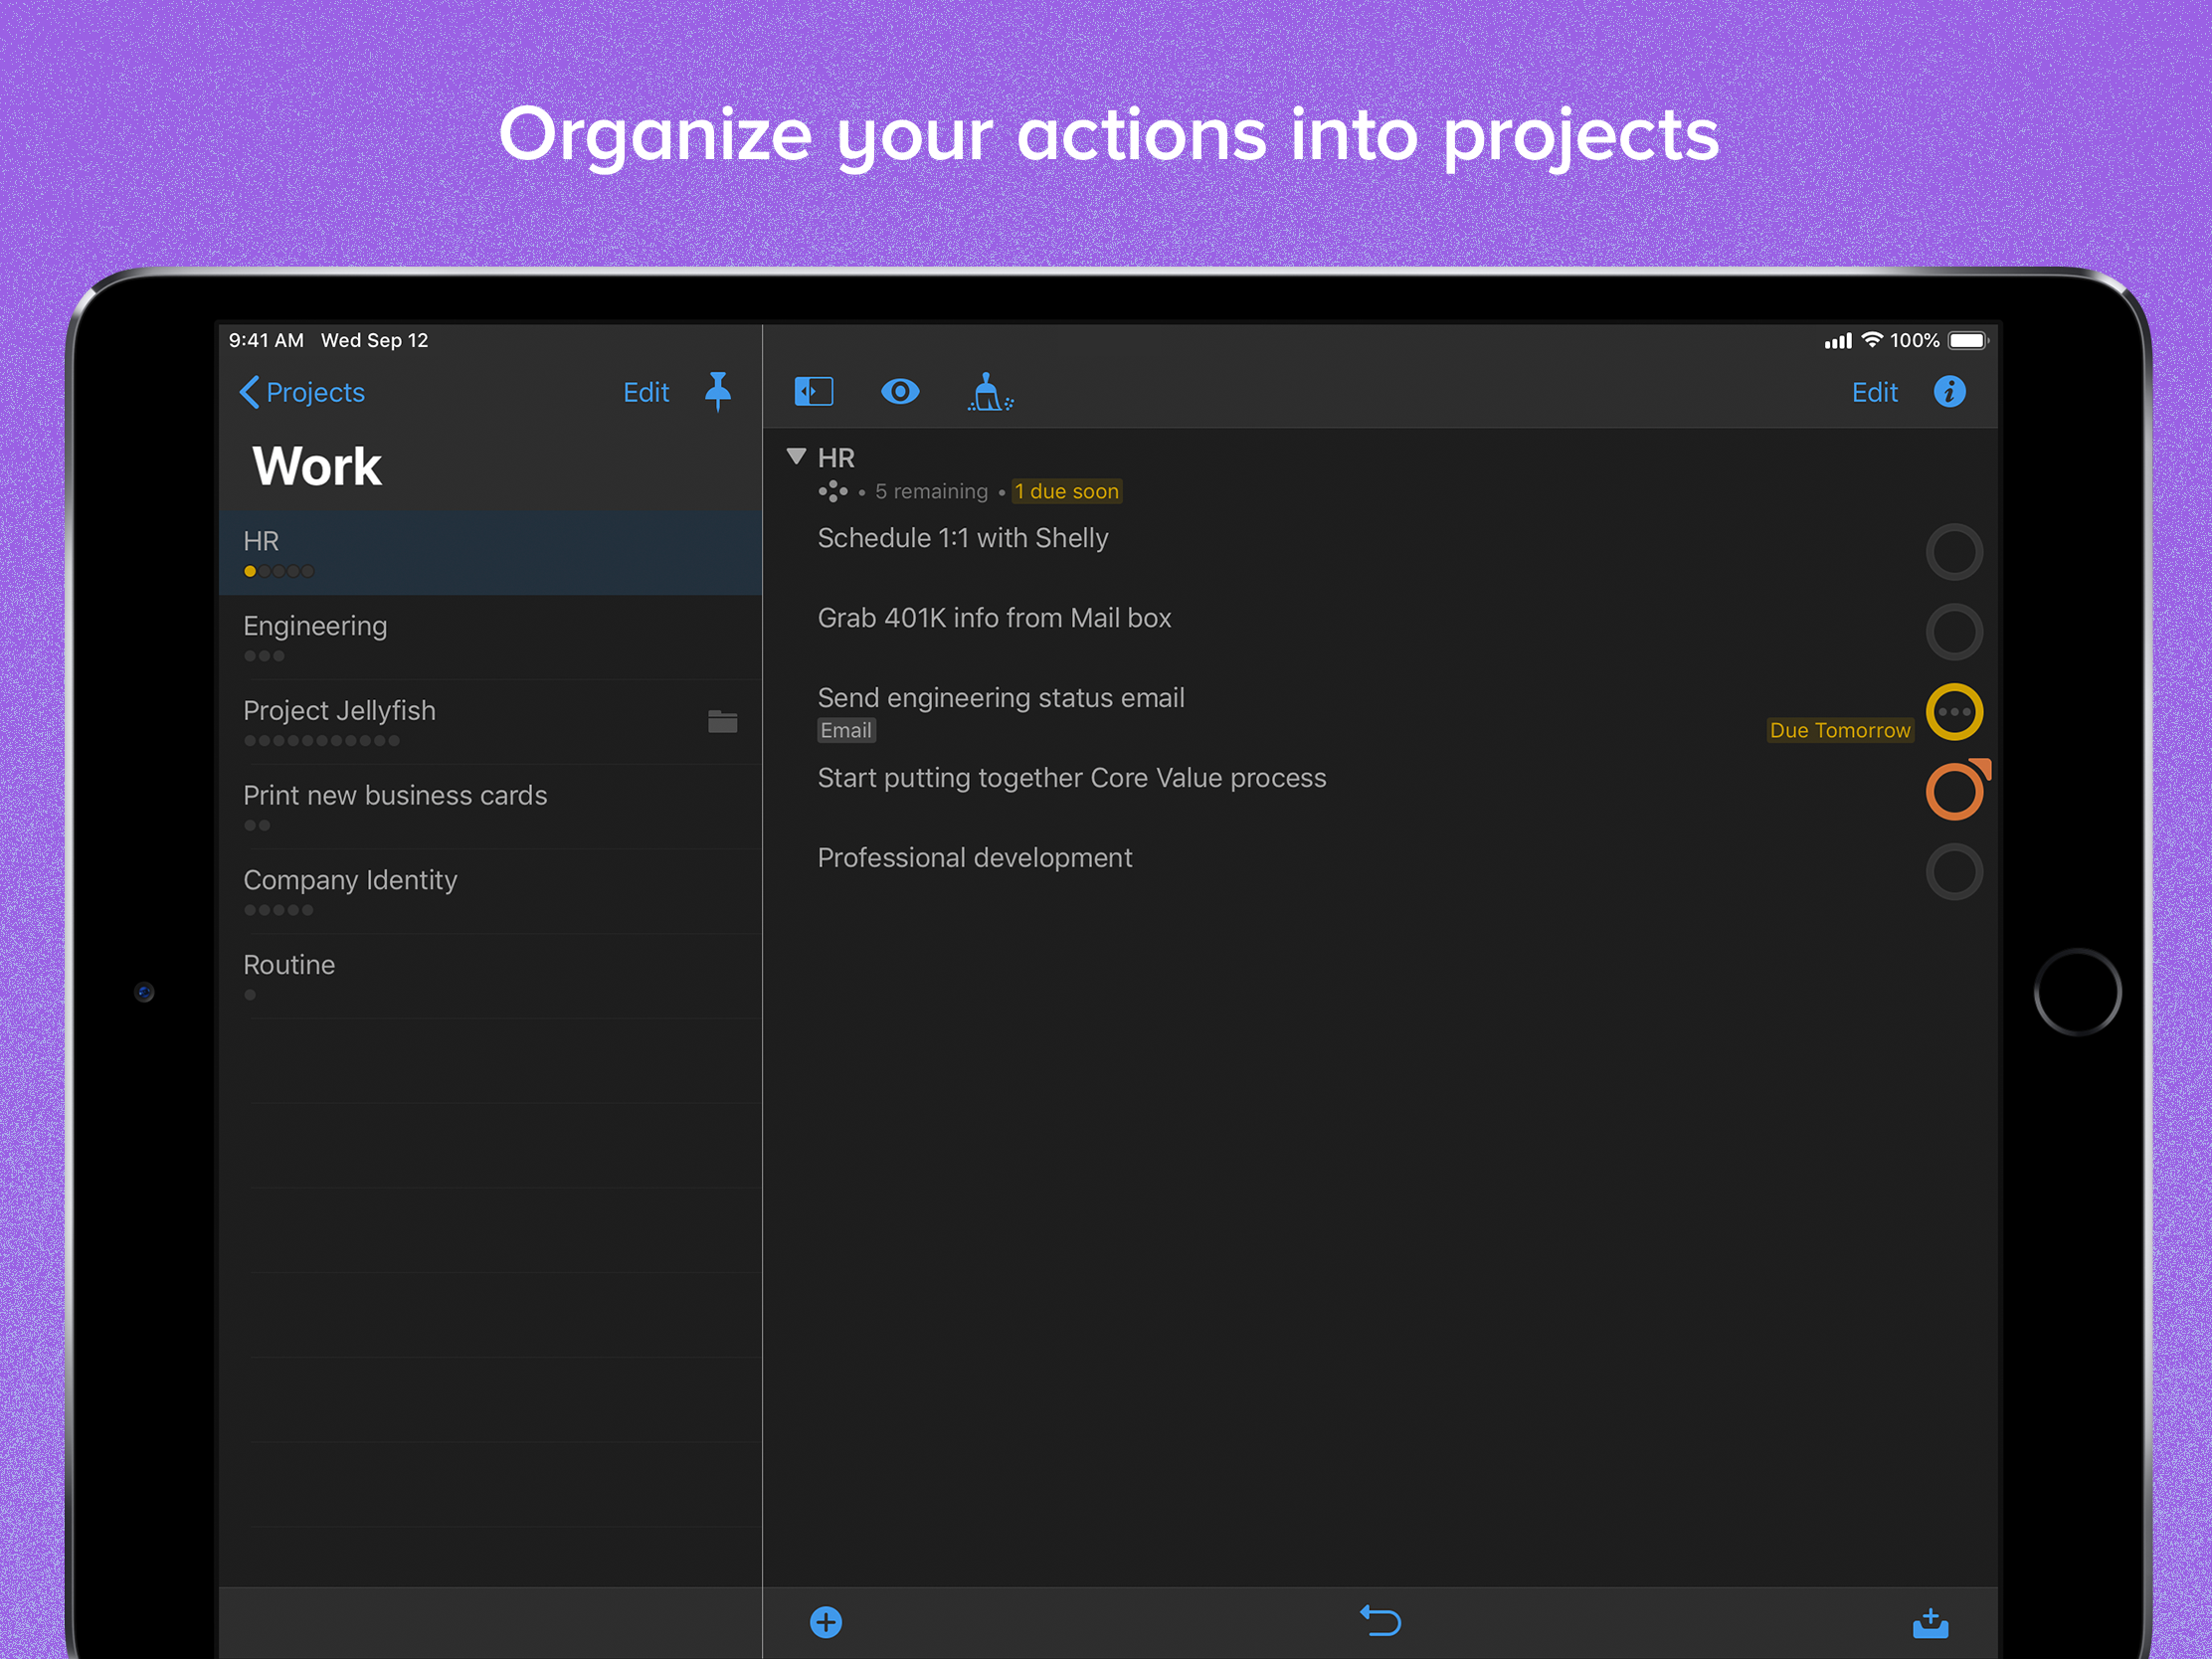Tap Edit in the sidebar header
This screenshot has height=1659, width=2212.
tap(645, 392)
